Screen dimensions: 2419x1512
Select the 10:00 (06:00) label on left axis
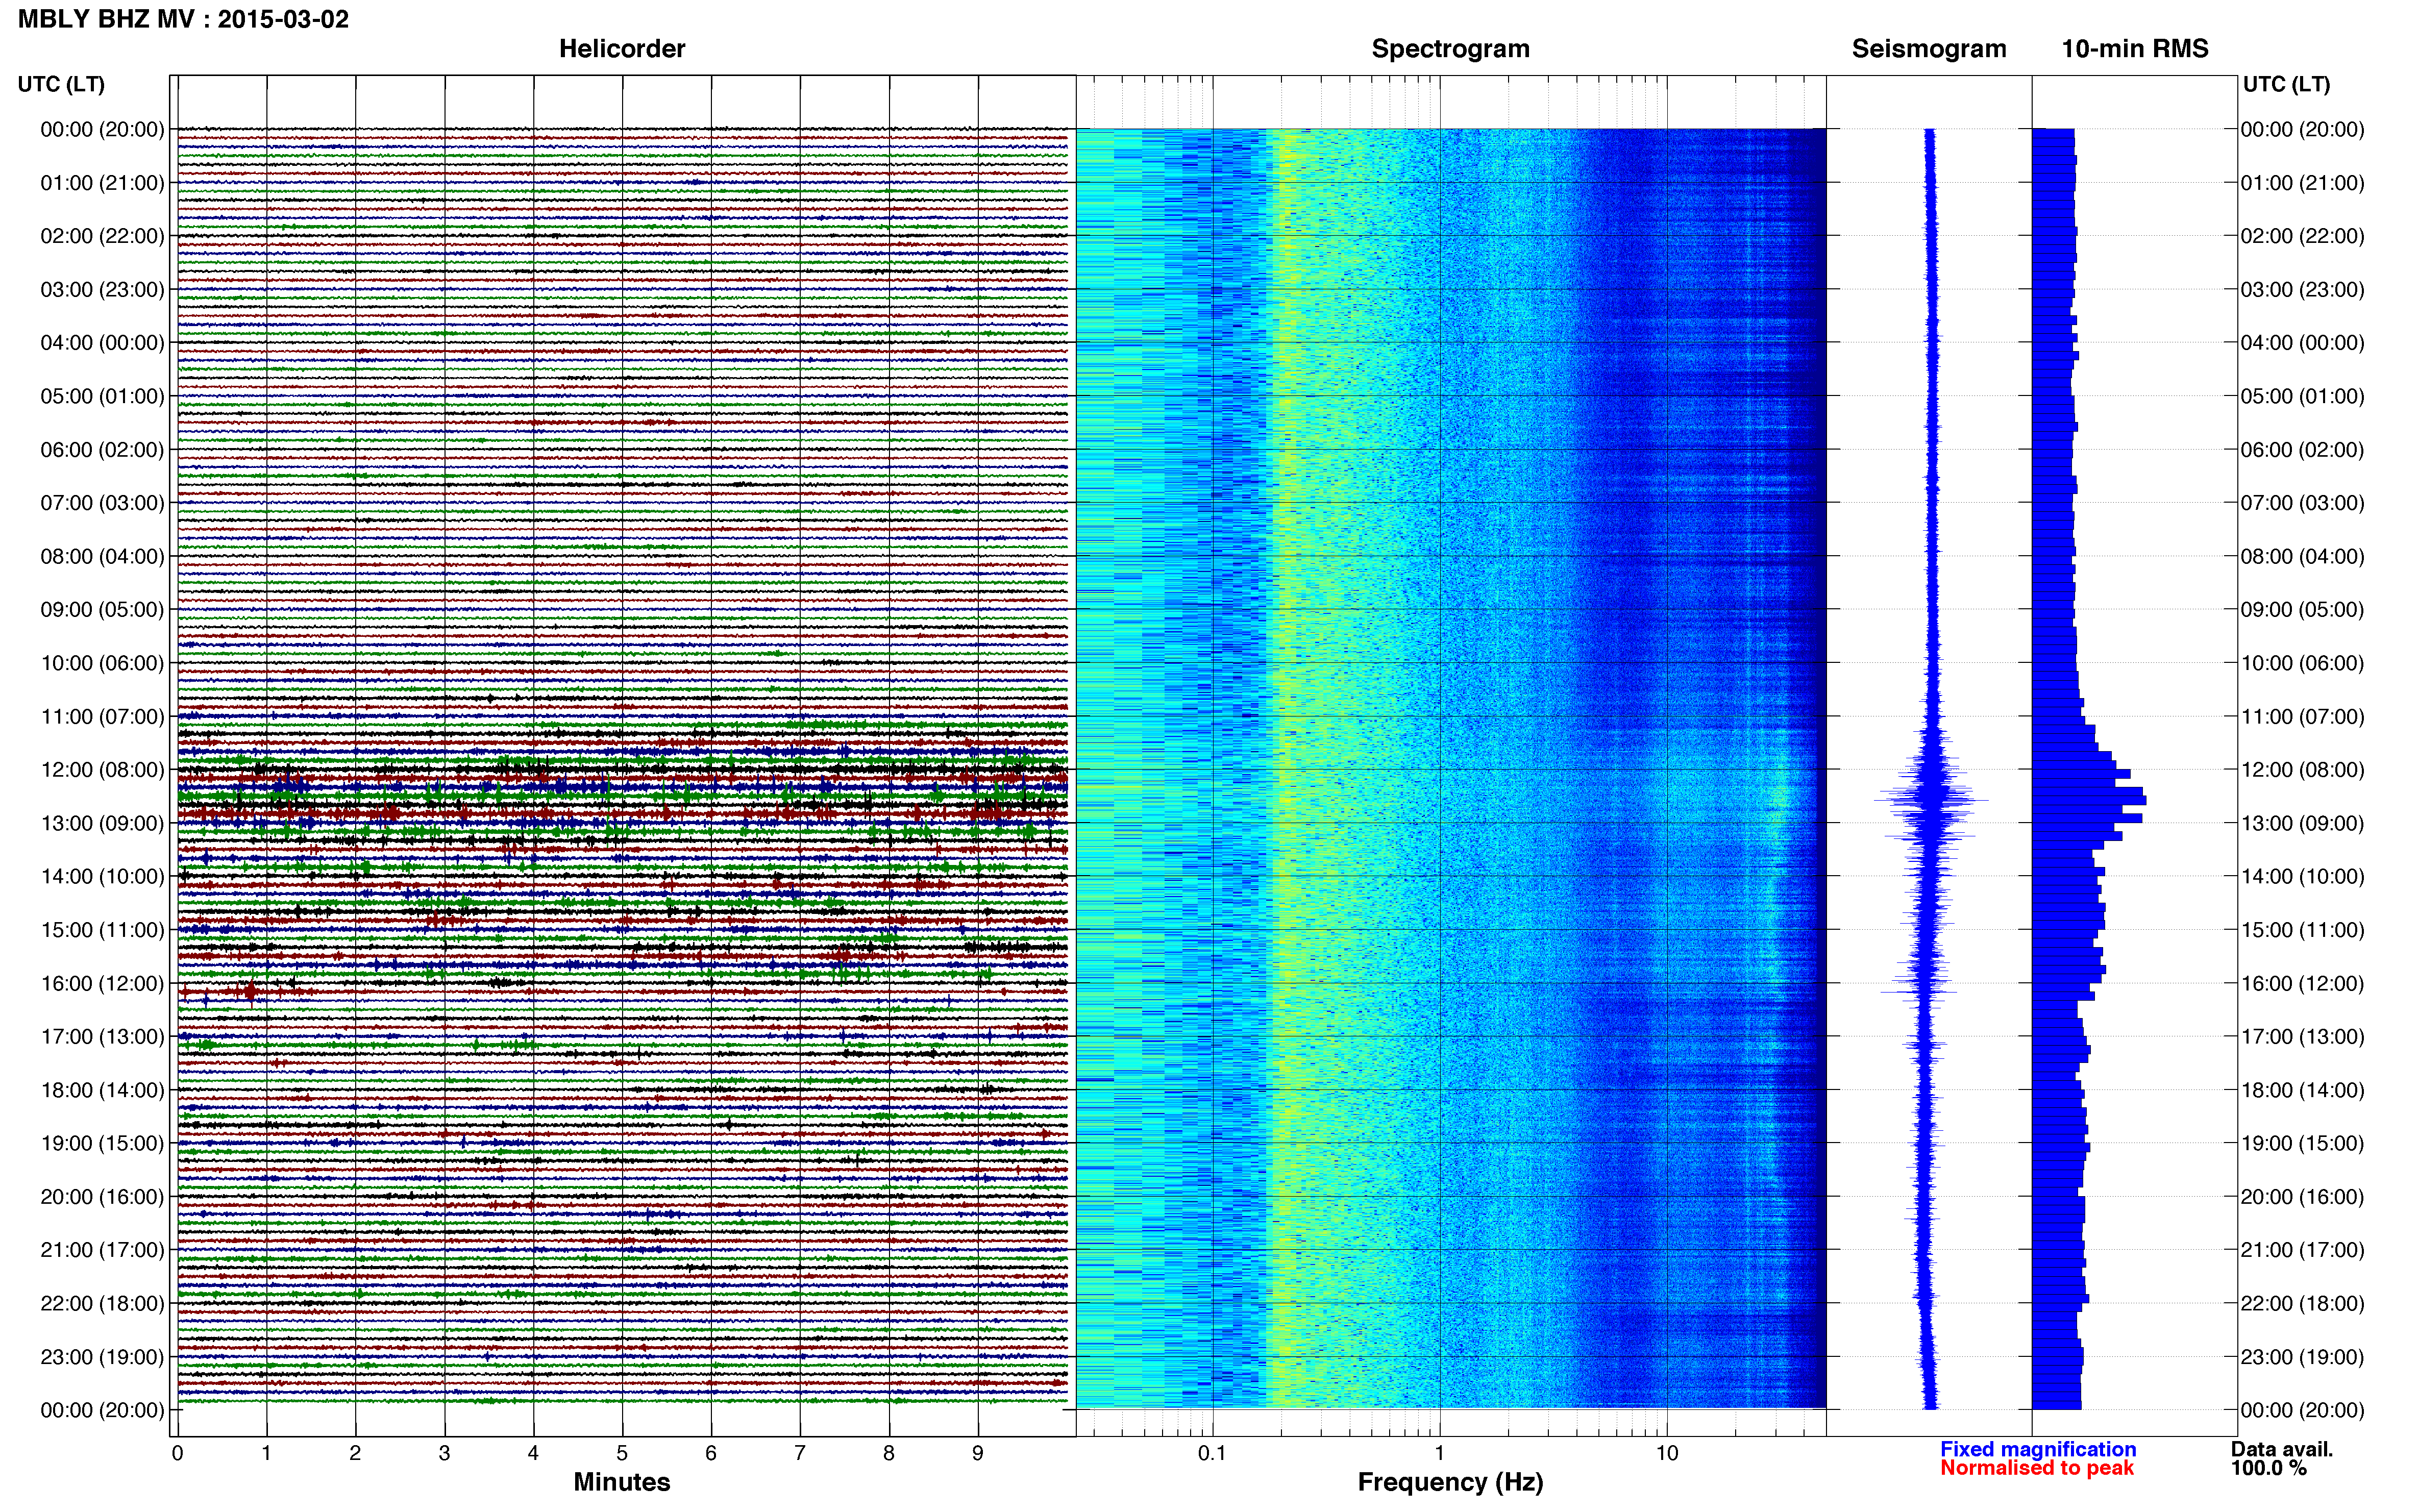coord(102,663)
